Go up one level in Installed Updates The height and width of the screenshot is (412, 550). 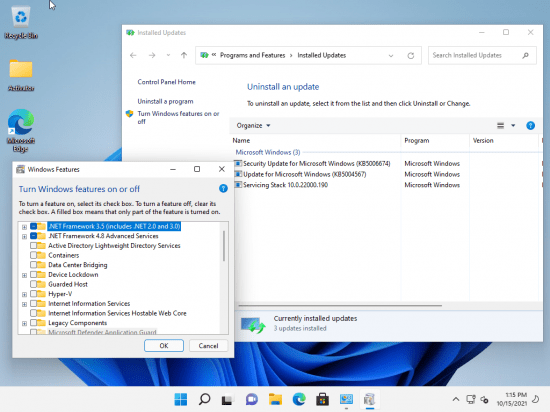point(184,55)
